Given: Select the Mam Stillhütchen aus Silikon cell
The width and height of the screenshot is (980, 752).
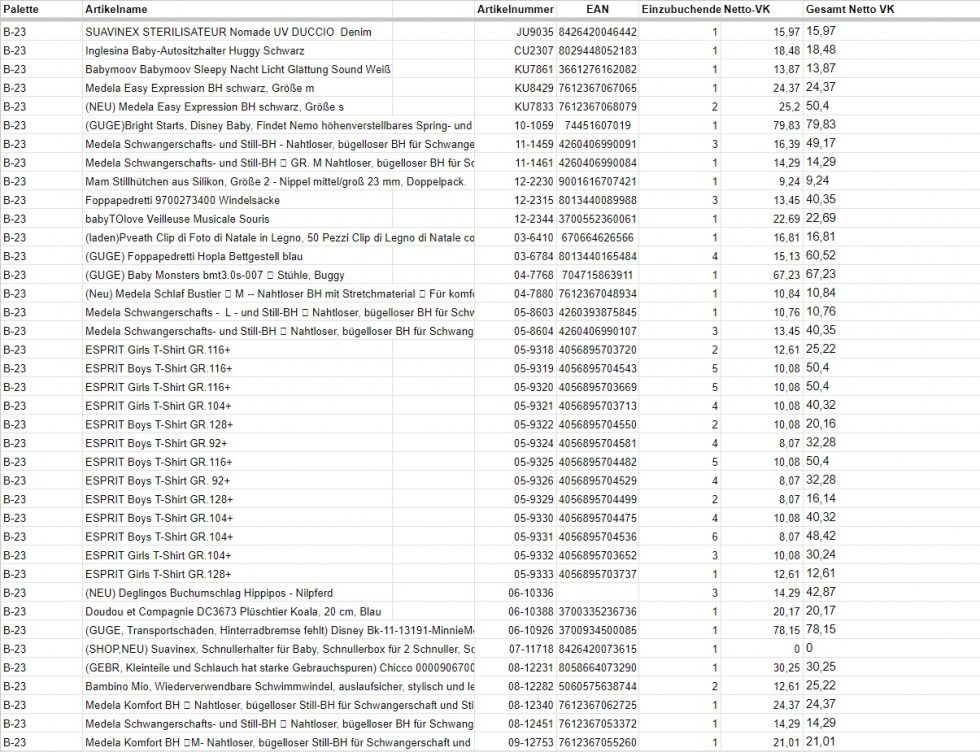Looking at the screenshot, I should [x=276, y=182].
